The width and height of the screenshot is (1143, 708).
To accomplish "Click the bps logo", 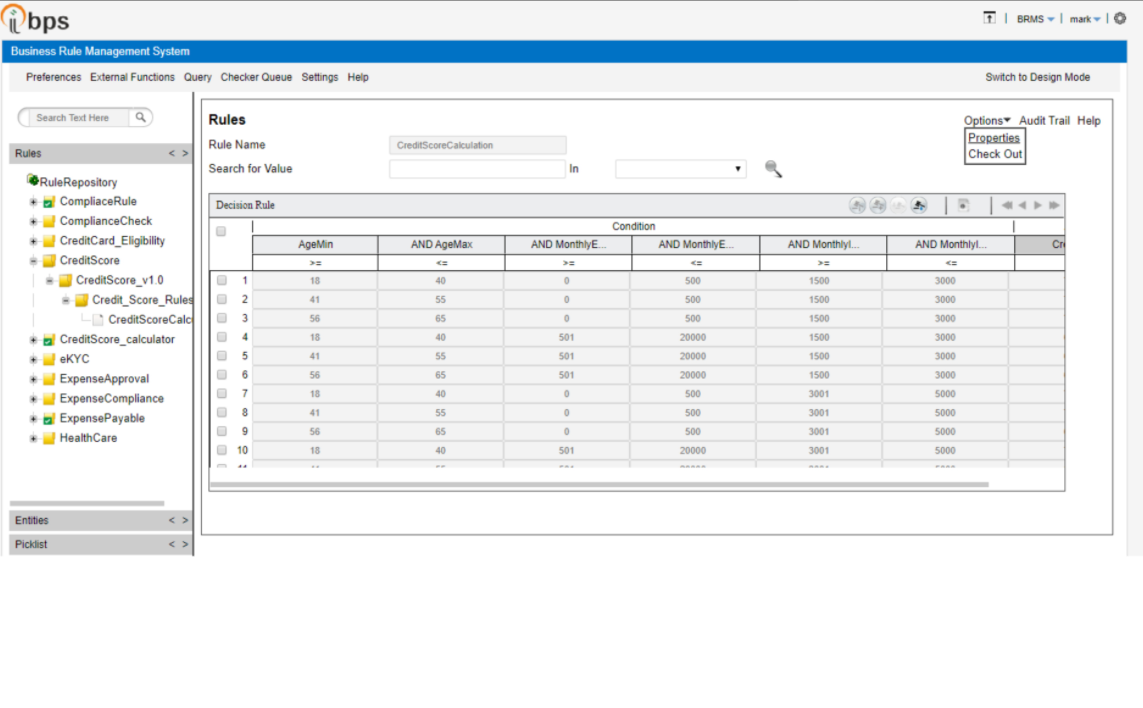I will click(x=36, y=19).
